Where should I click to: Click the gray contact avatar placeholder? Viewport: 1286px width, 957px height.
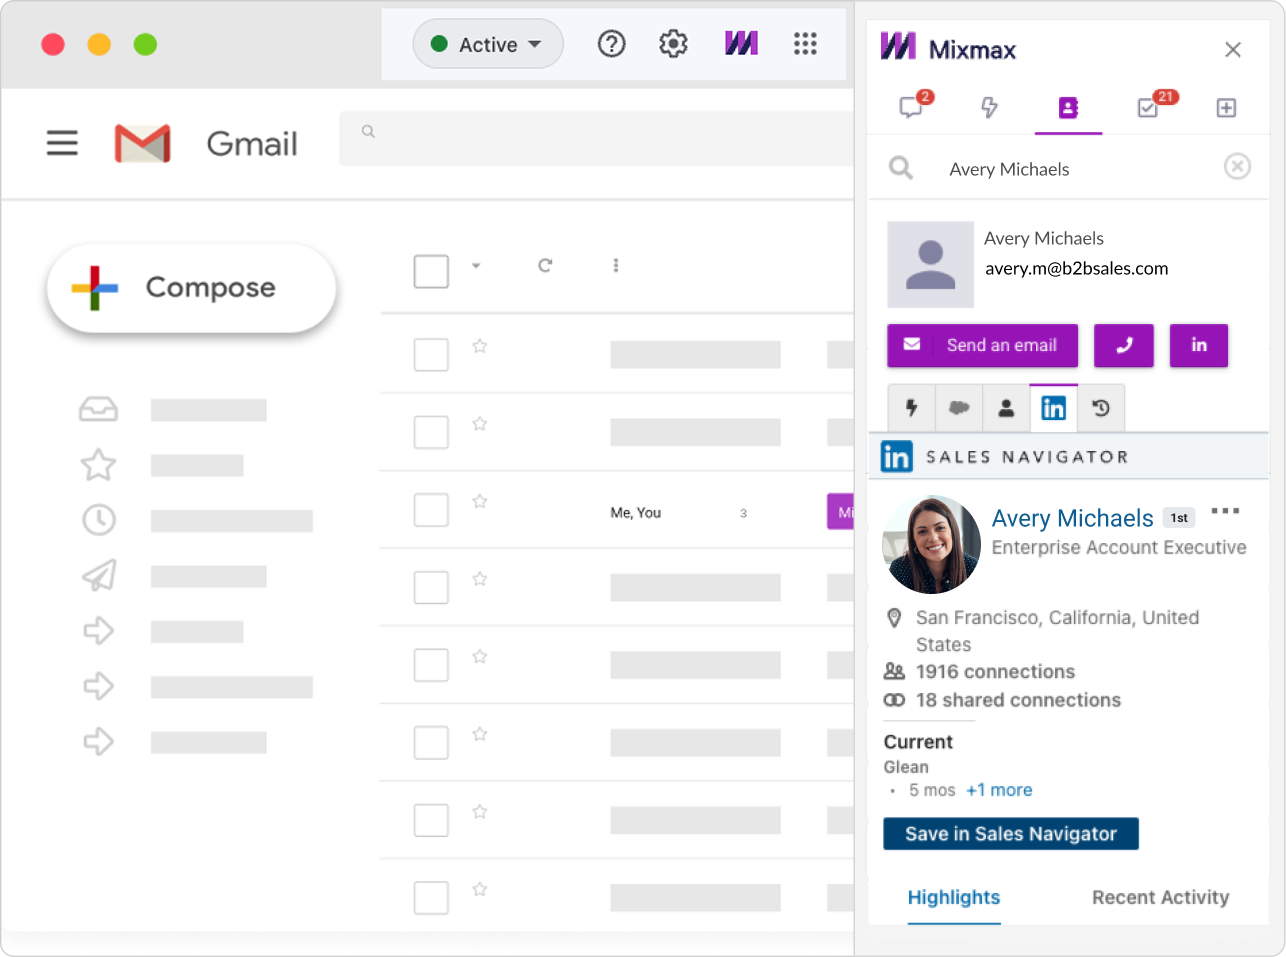930,264
